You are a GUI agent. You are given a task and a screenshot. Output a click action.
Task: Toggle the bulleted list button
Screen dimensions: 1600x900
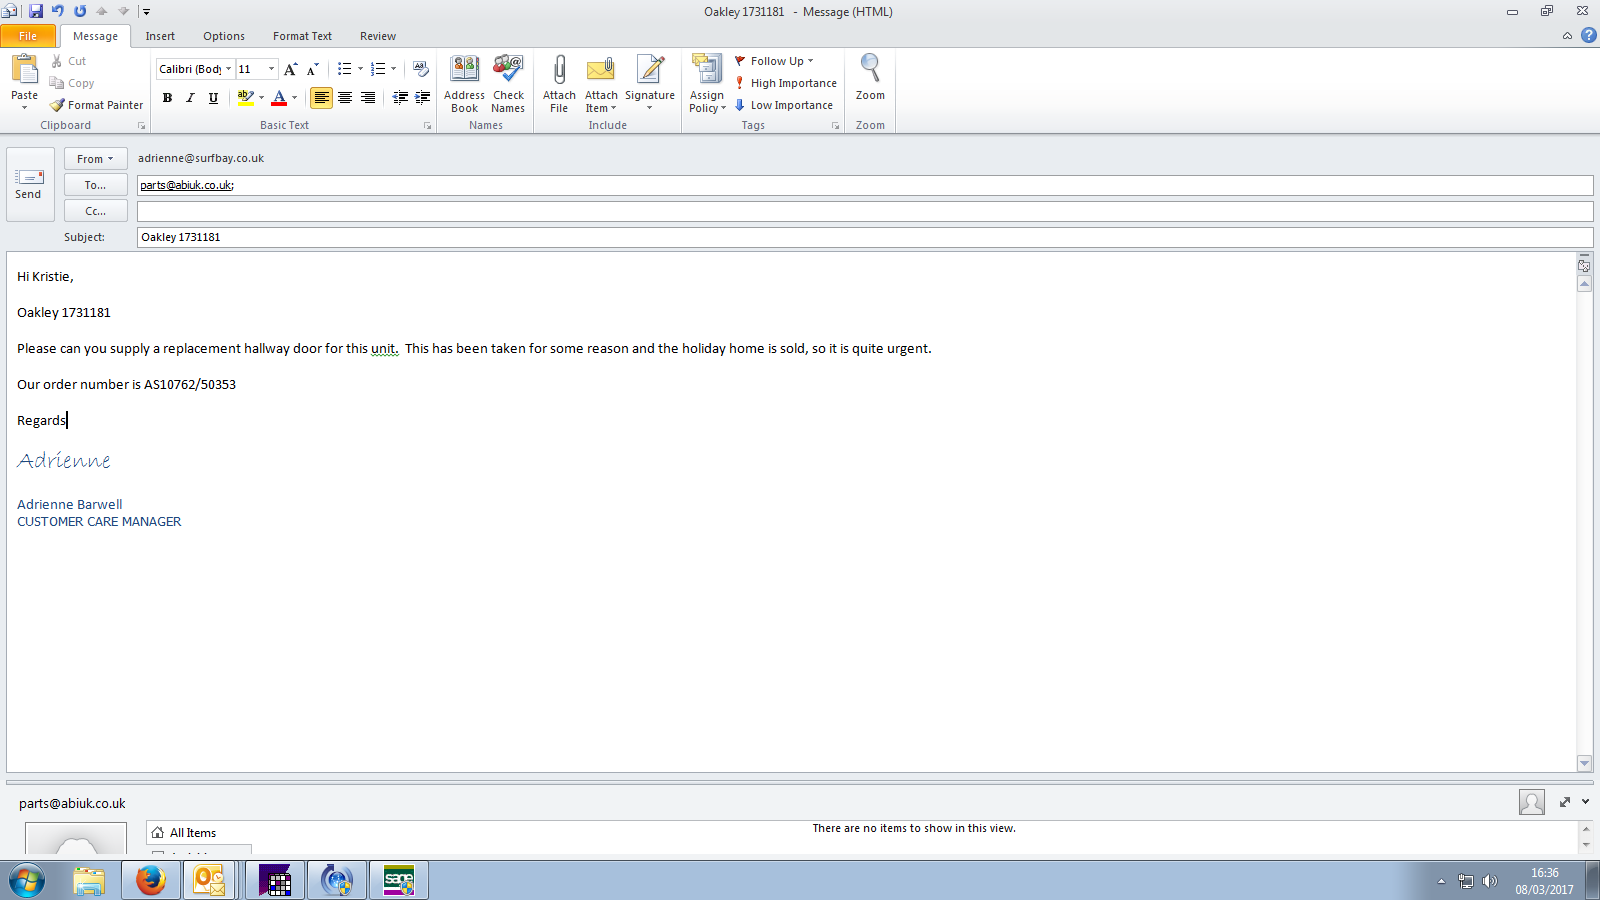(x=344, y=69)
